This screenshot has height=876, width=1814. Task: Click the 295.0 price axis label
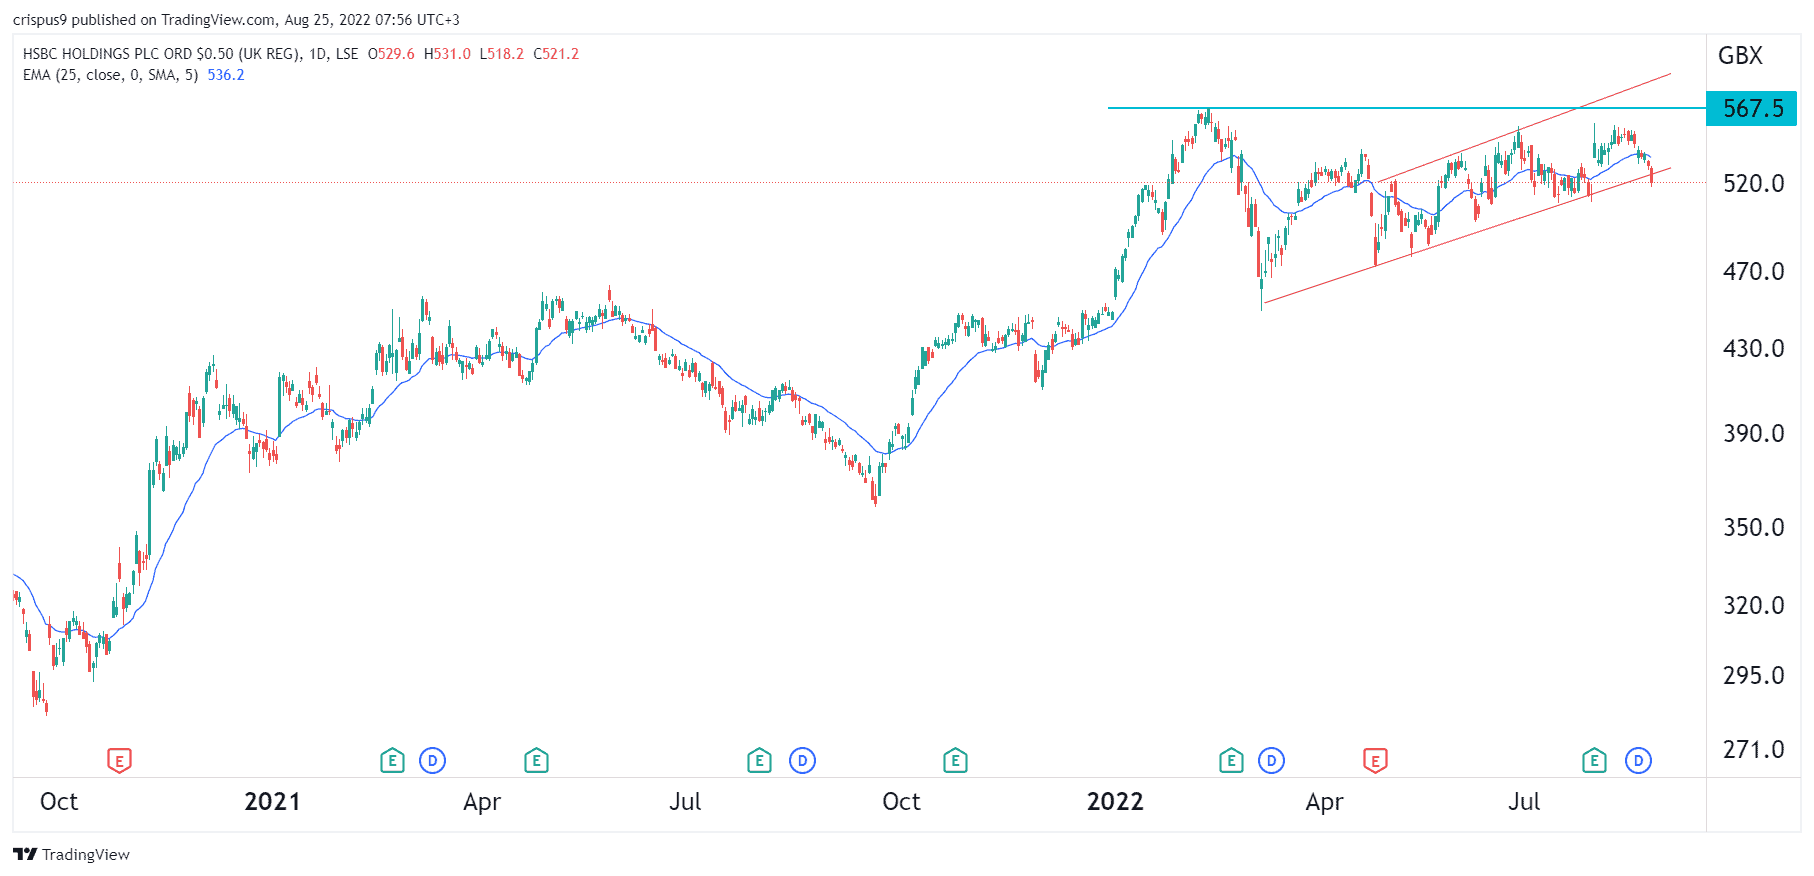1753,675
